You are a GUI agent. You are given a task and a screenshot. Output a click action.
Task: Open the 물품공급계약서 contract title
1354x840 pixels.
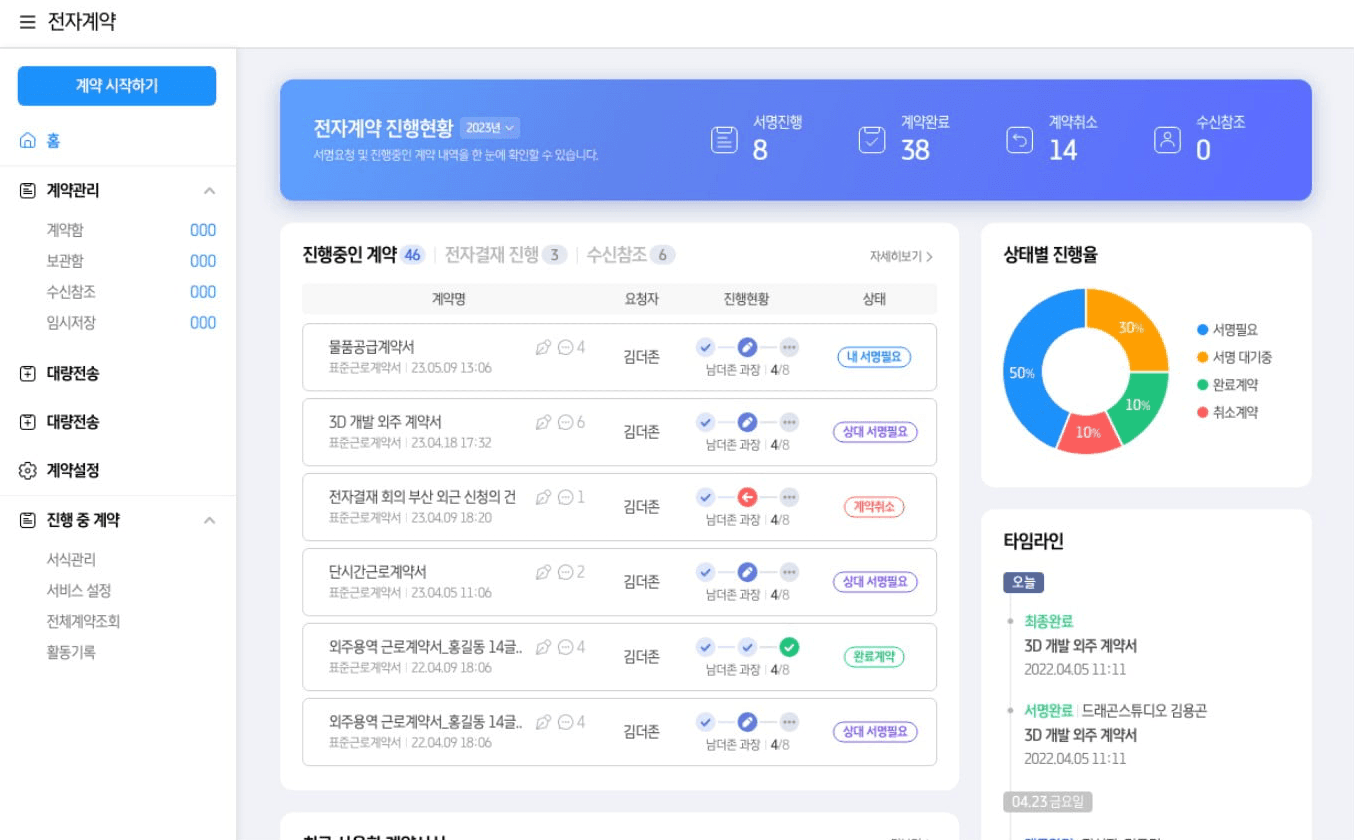[371, 347]
